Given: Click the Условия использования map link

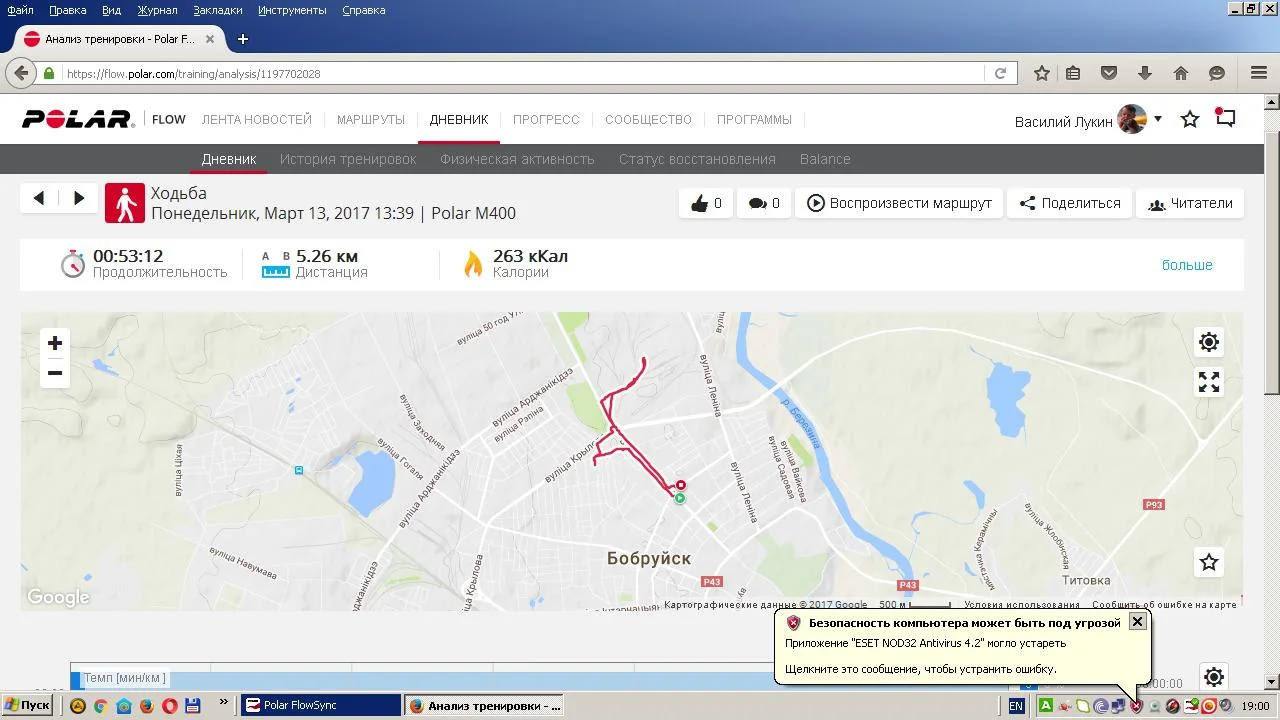Looking at the screenshot, I should pyautogui.click(x=1022, y=604).
